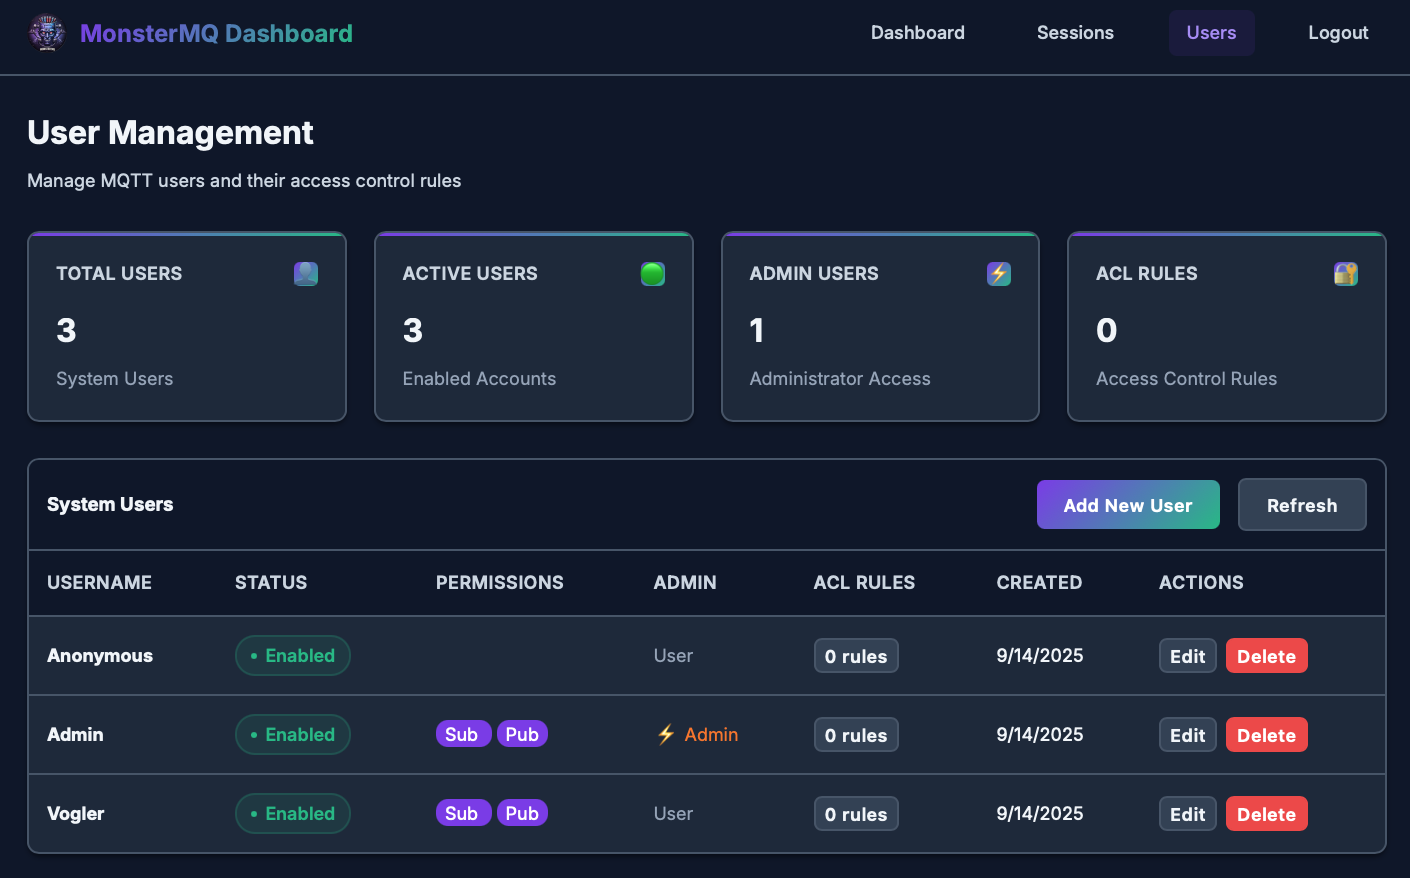Refresh the System Users list
Screen dimensions: 1410x878
(x=1302, y=505)
